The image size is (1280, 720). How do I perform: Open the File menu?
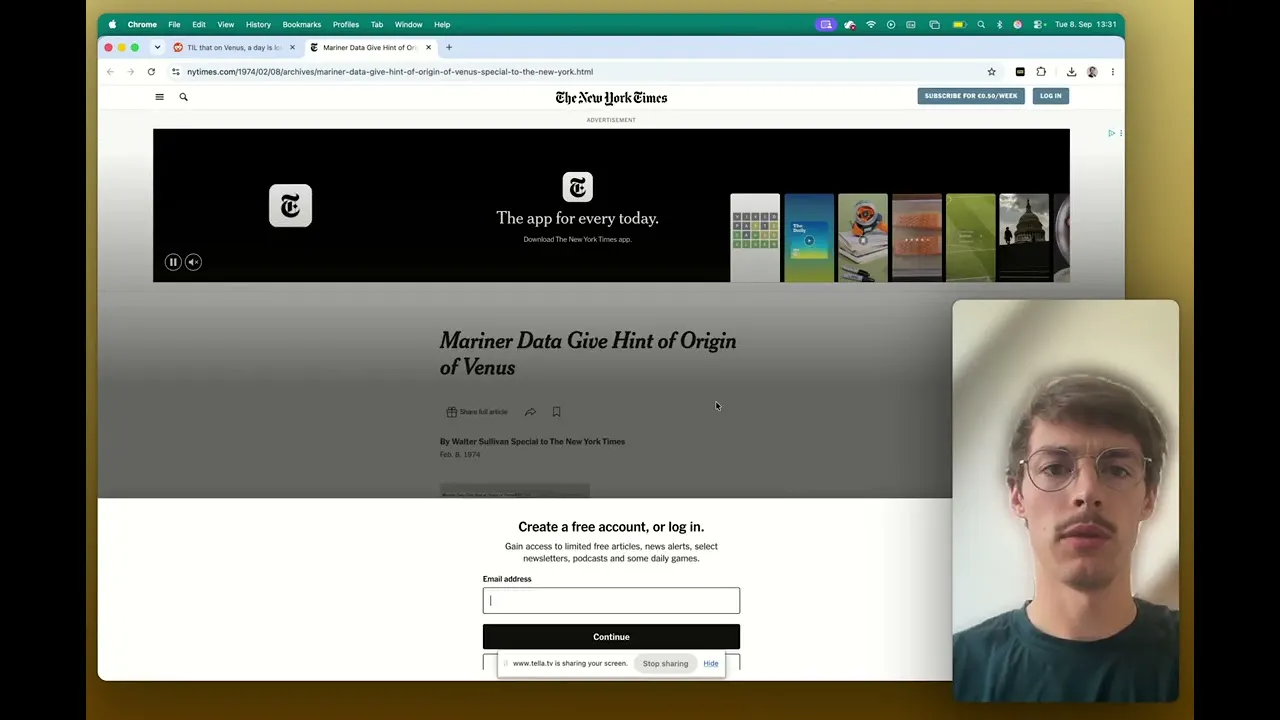click(174, 24)
